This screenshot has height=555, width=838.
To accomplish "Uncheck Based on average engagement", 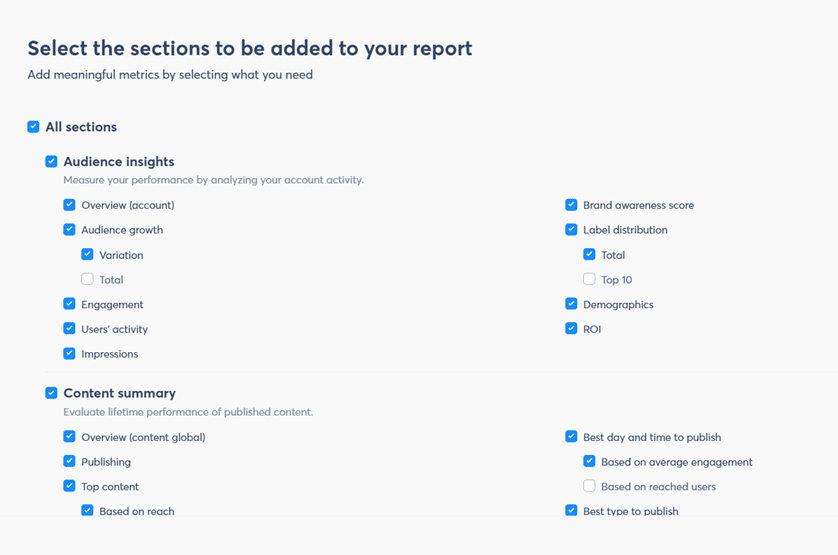I will [589, 462].
